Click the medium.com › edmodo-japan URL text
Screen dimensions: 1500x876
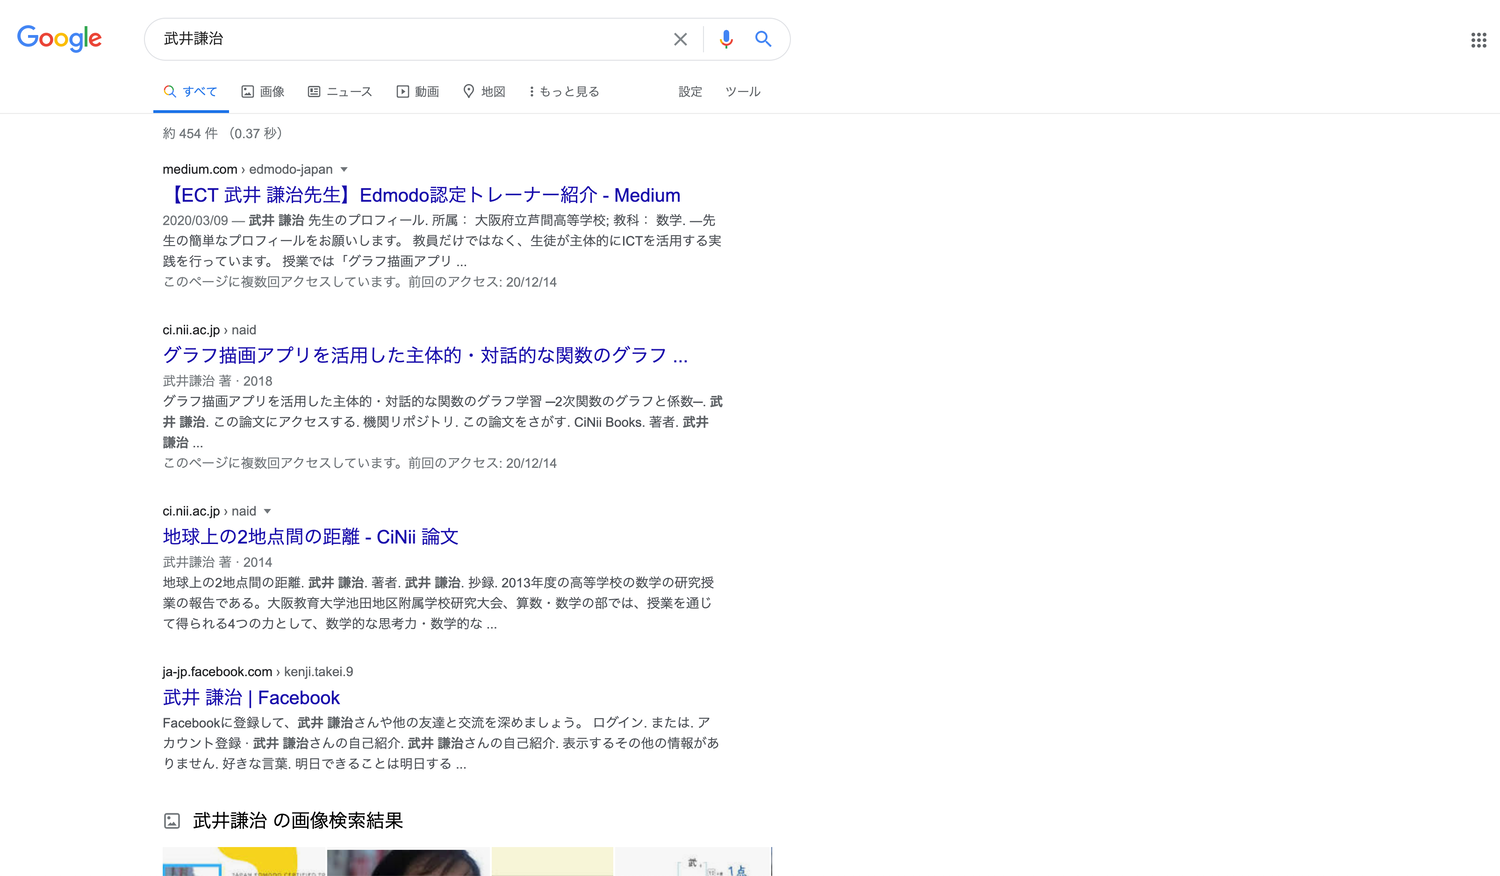click(x=248, y=170)
